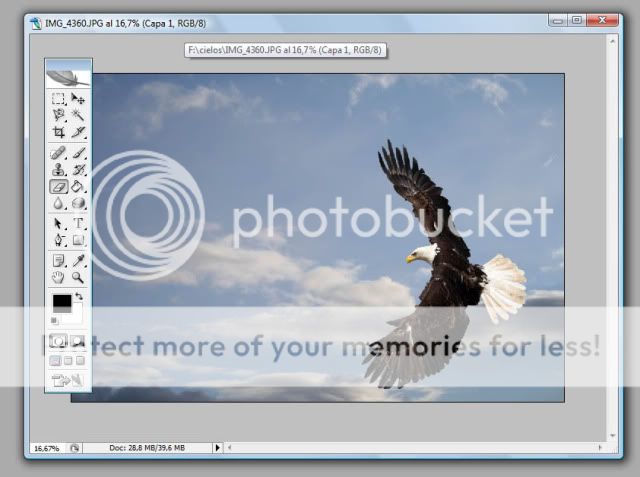
Task: Switch to Full Screen with menu bar
Action: 68,361
